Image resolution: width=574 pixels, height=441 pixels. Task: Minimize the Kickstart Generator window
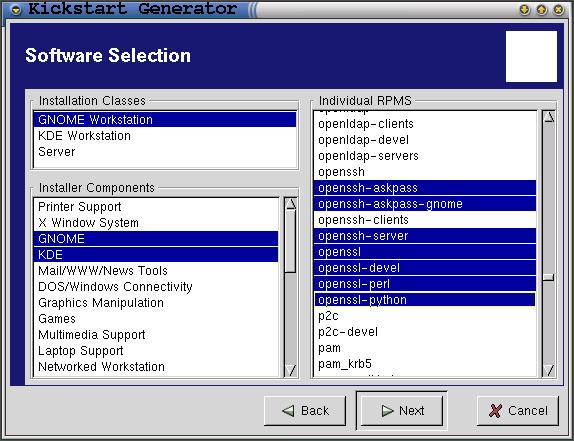(524, 10)
